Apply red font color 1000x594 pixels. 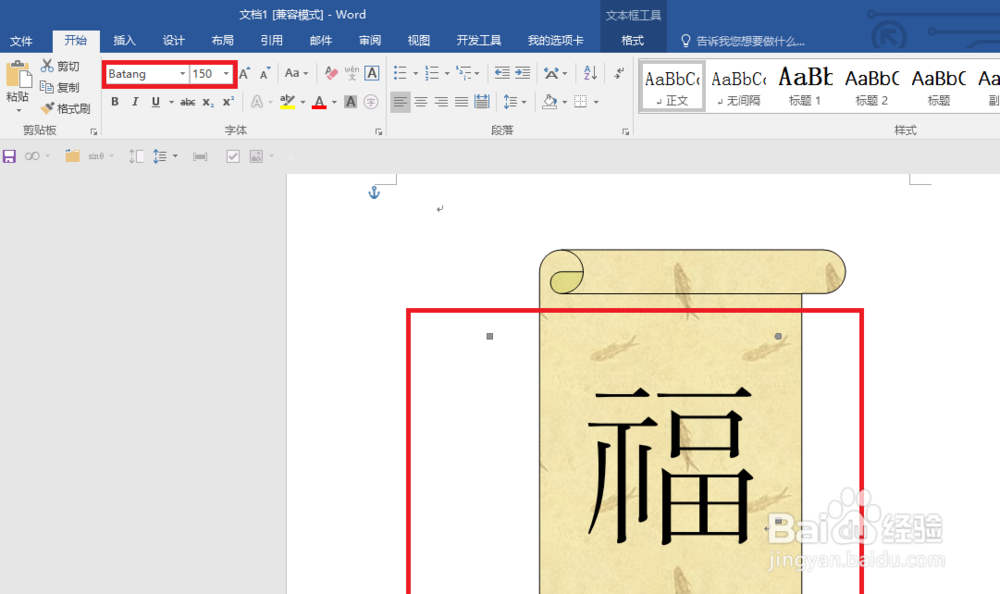pos(320,102)
